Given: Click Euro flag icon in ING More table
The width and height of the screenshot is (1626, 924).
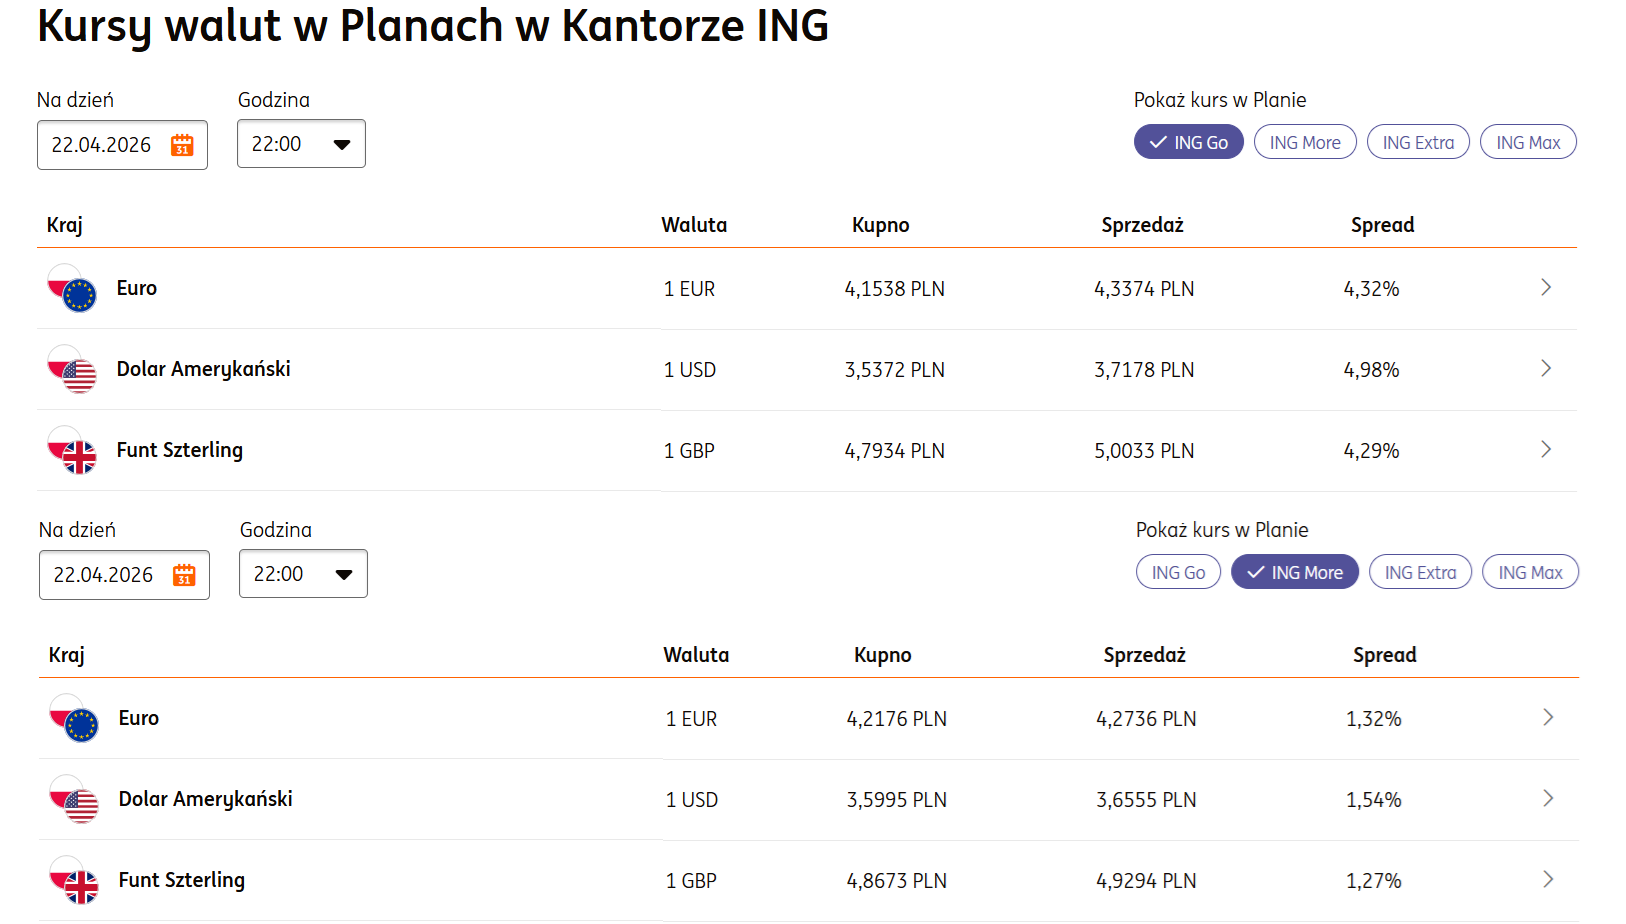Looking at the screenshot, I should (x=74, y=718).
